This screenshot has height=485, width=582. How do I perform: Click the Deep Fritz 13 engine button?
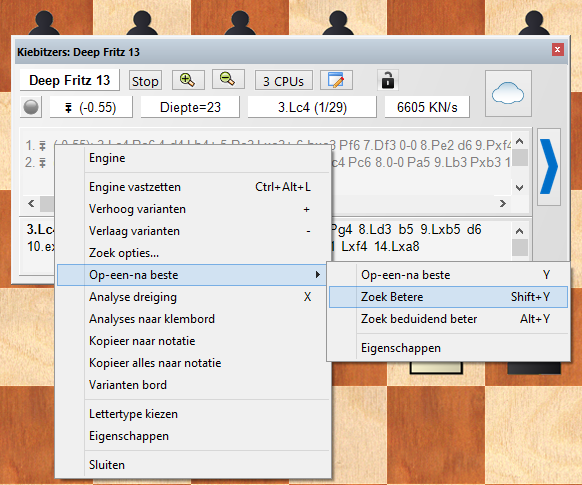tap(70, 80)
